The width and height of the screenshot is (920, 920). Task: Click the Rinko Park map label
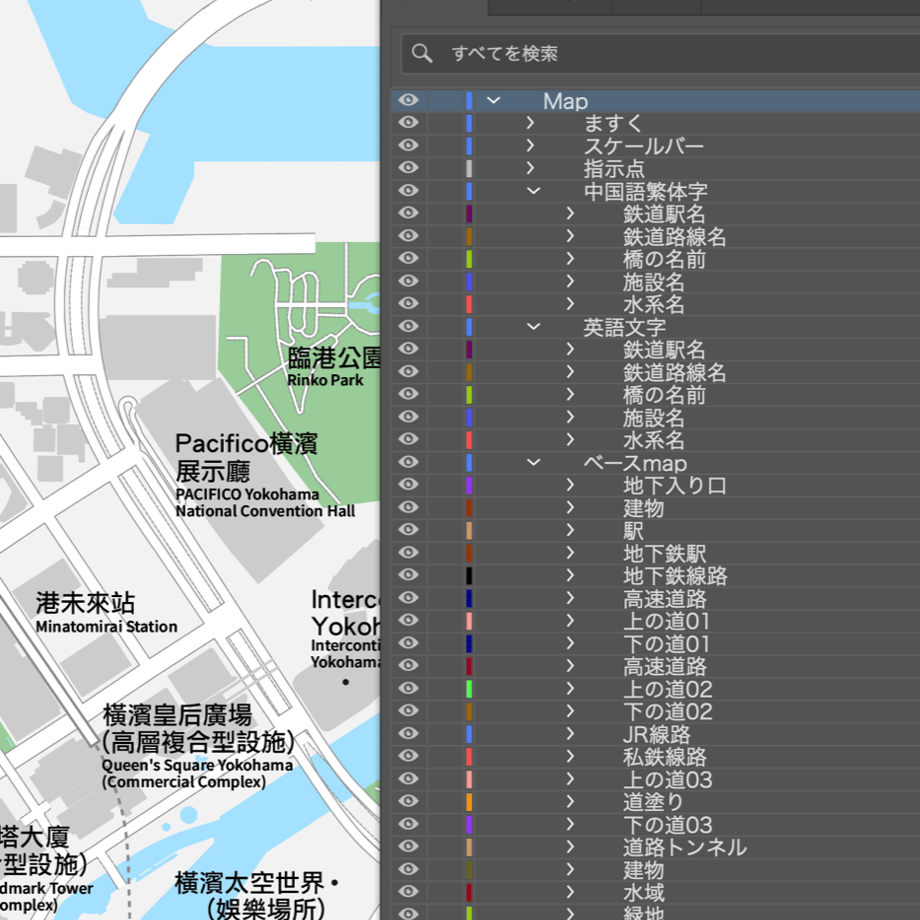tap(325, 380)
